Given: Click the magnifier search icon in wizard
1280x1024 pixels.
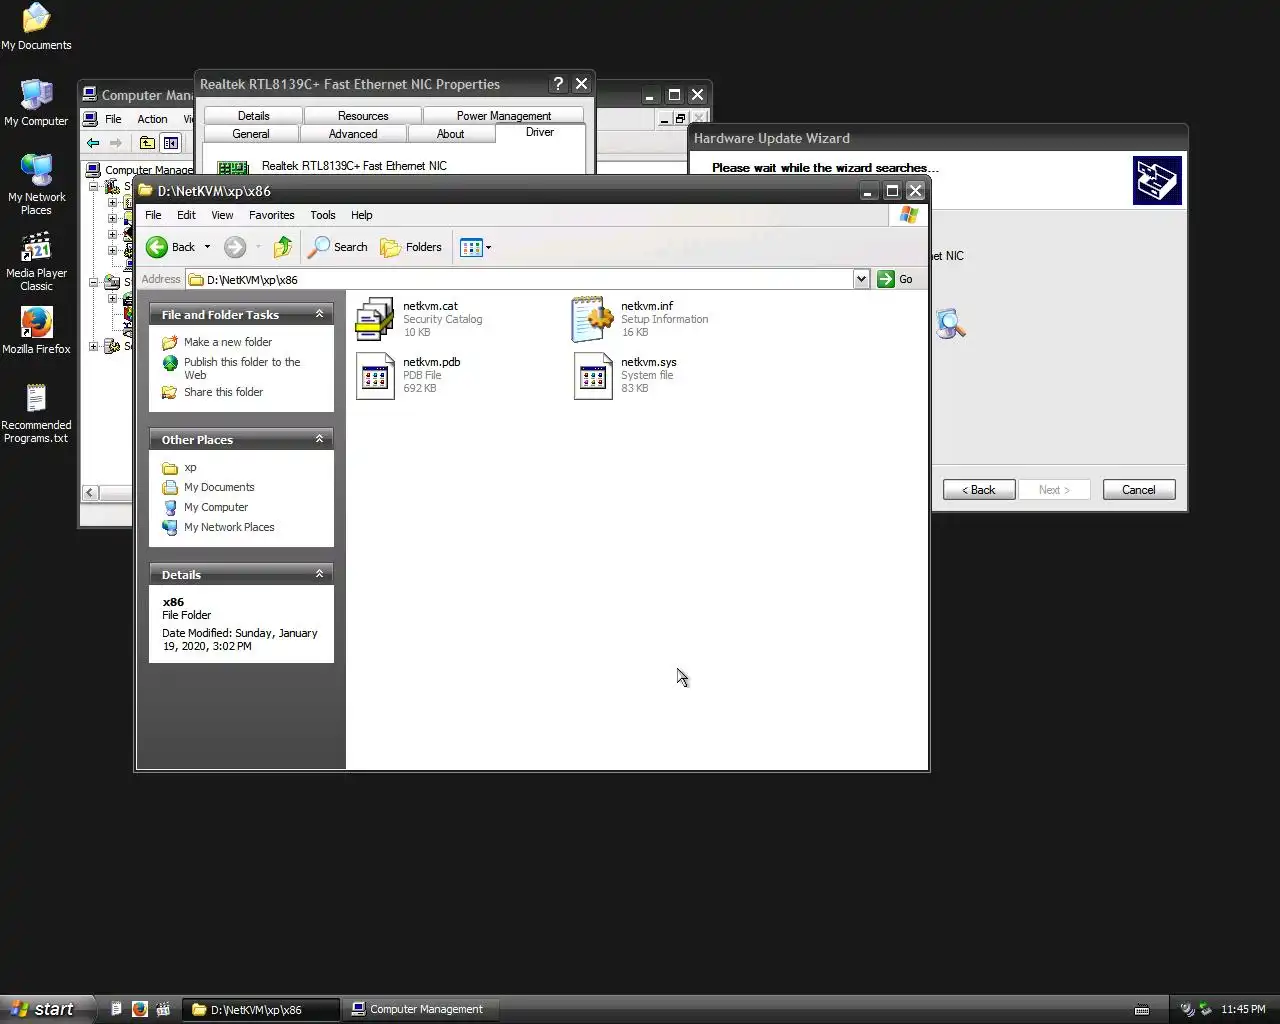Looking at the screenshot, I should coord(951,323).
